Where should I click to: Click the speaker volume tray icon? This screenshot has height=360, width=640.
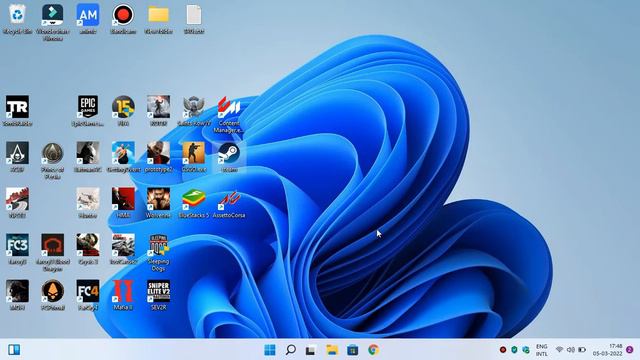click(x=571, y=350)
